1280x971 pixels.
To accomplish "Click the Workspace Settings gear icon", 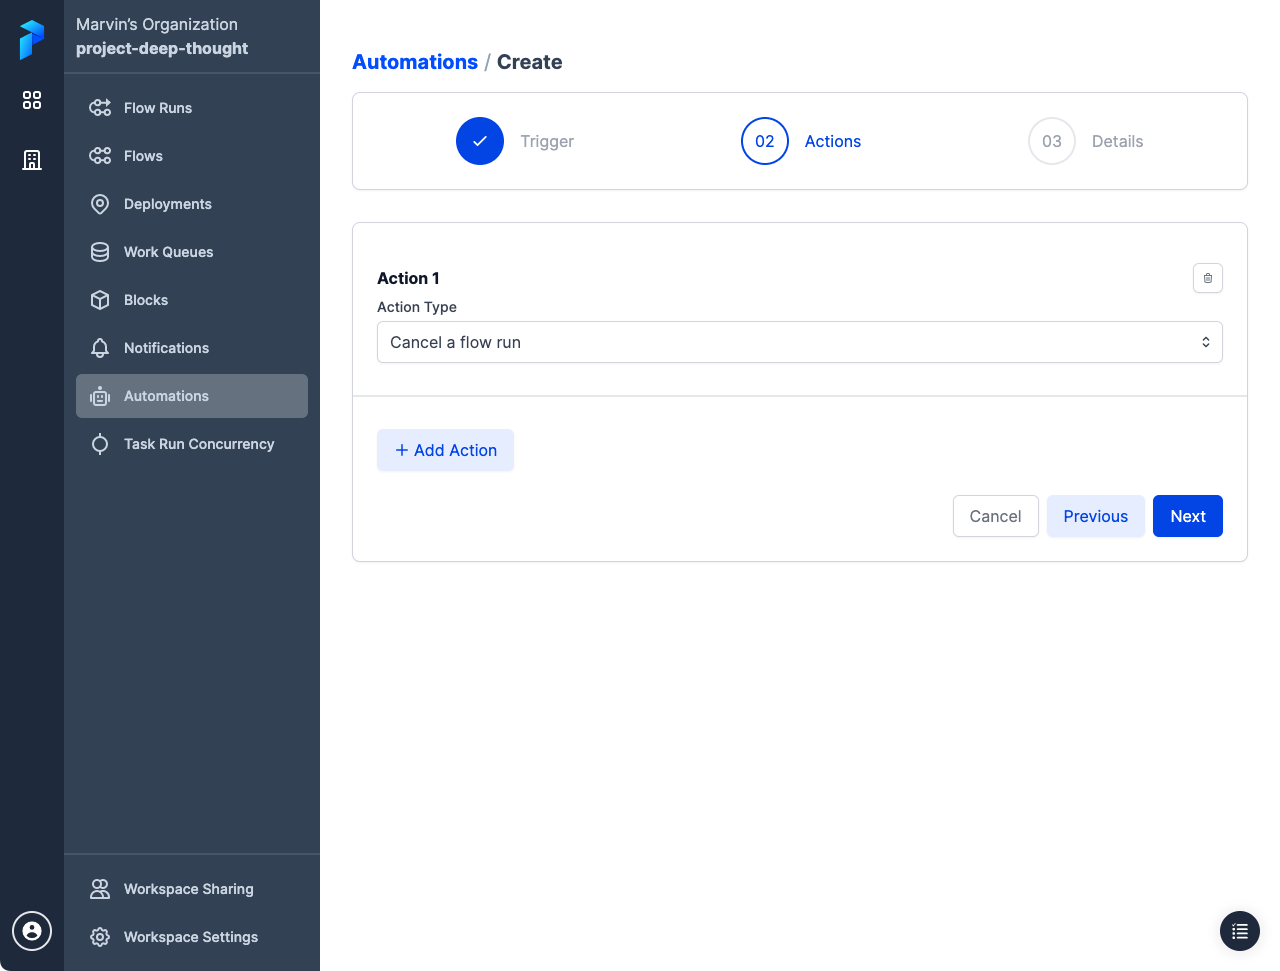I will (100, 937).
